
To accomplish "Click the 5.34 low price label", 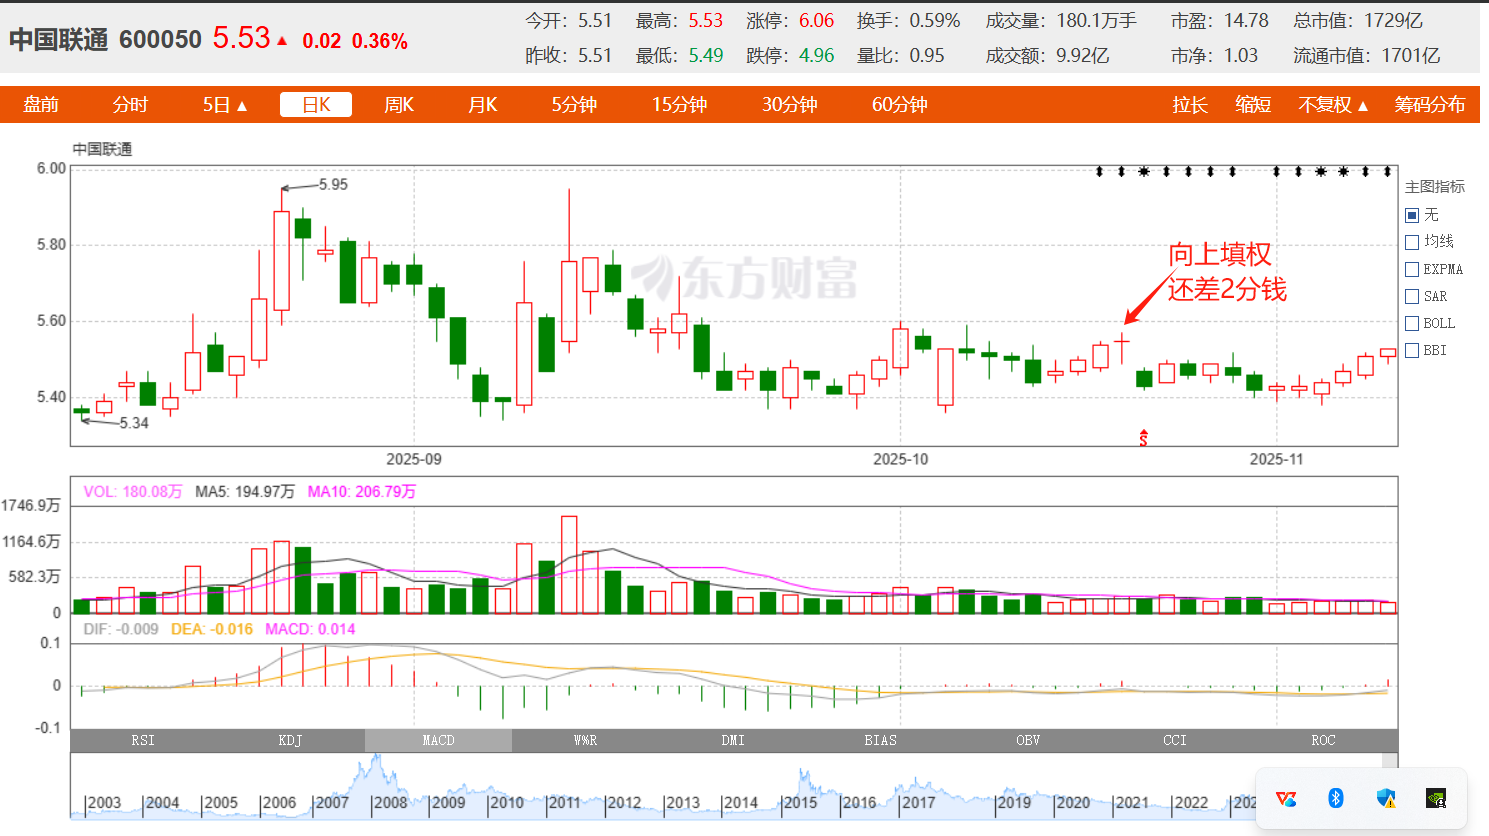I will pos(134,423).
